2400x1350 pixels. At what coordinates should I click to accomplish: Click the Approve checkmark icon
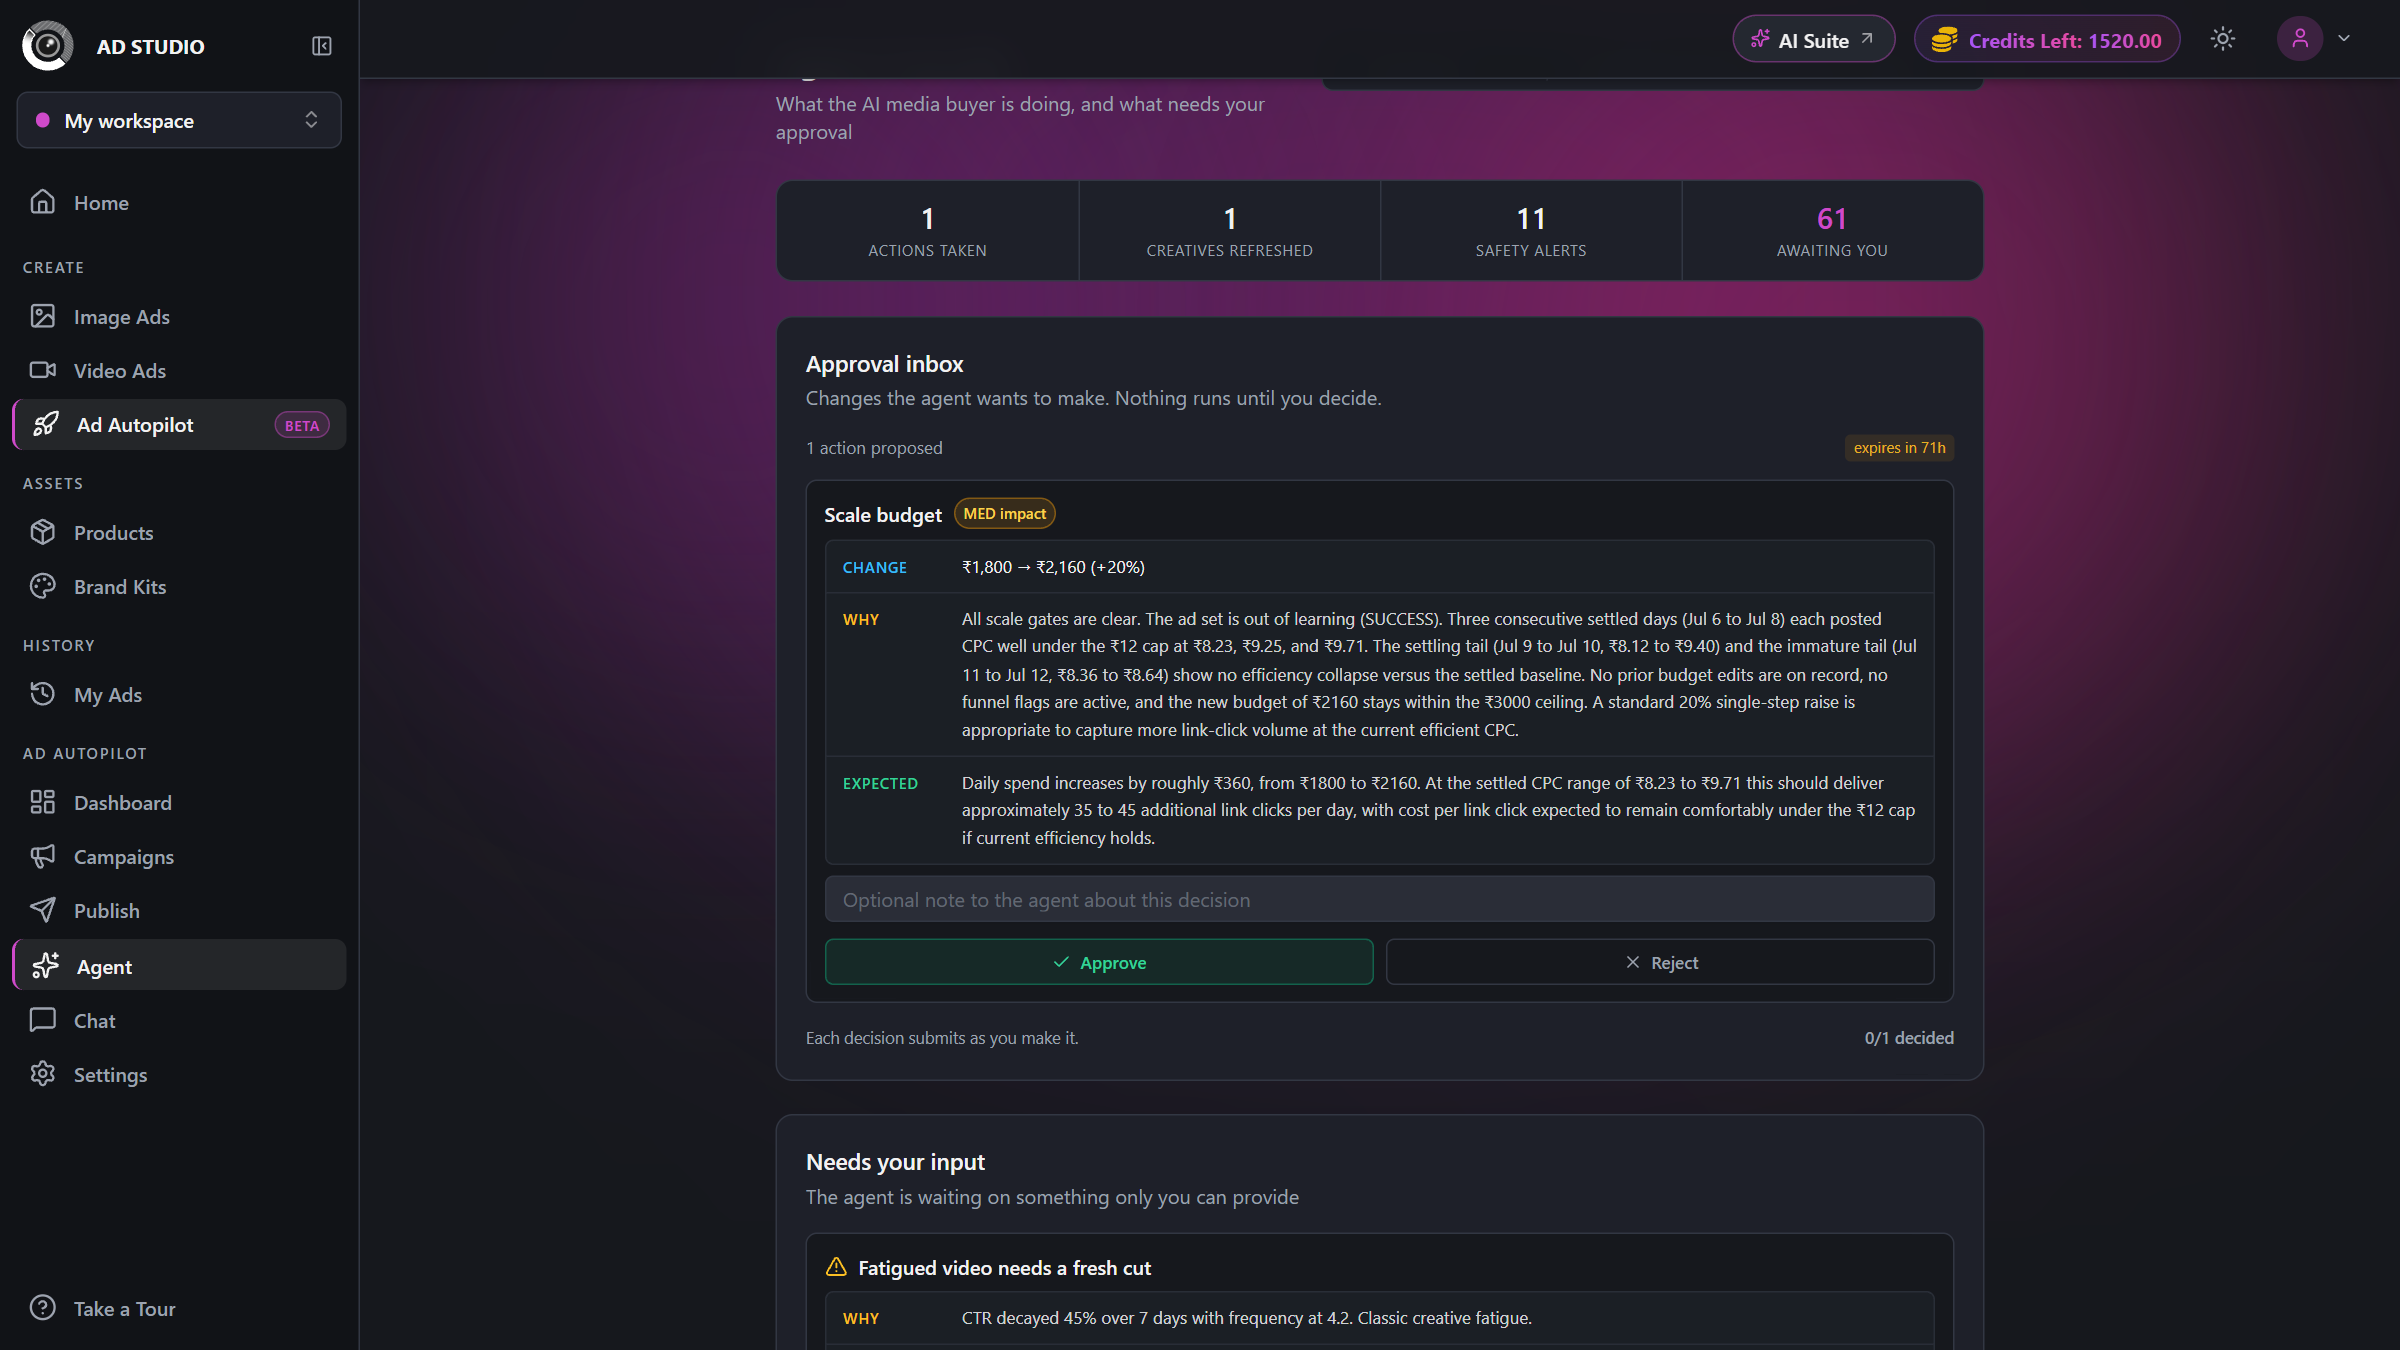[x=1061, y=962]
